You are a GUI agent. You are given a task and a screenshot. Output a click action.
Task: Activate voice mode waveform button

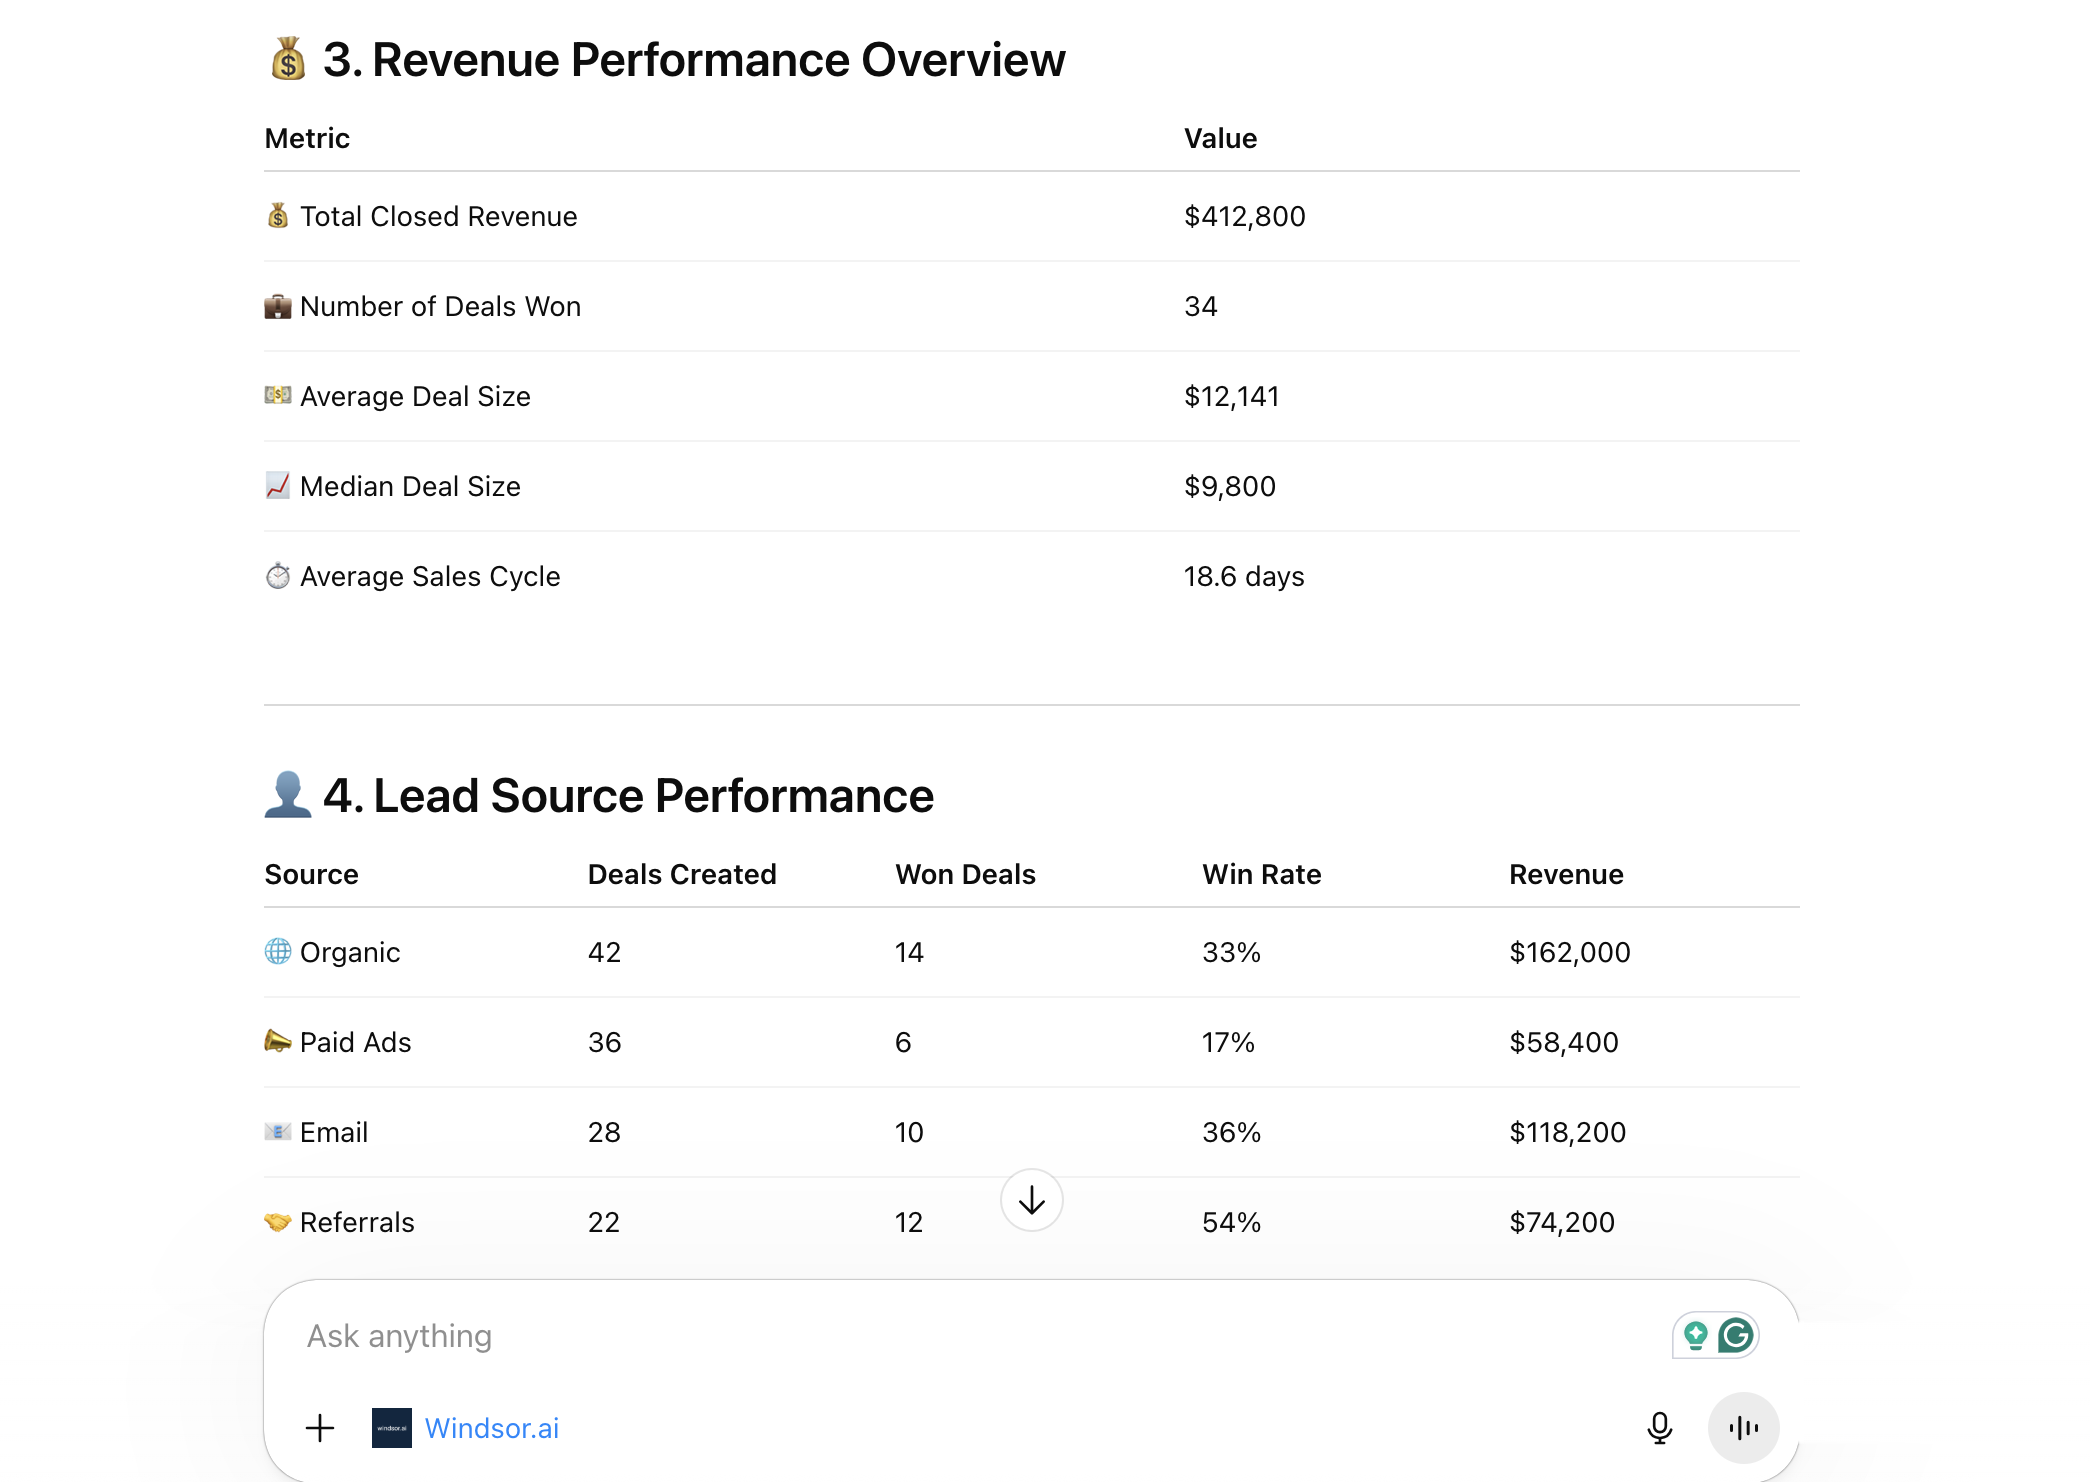point(1743,1428)
